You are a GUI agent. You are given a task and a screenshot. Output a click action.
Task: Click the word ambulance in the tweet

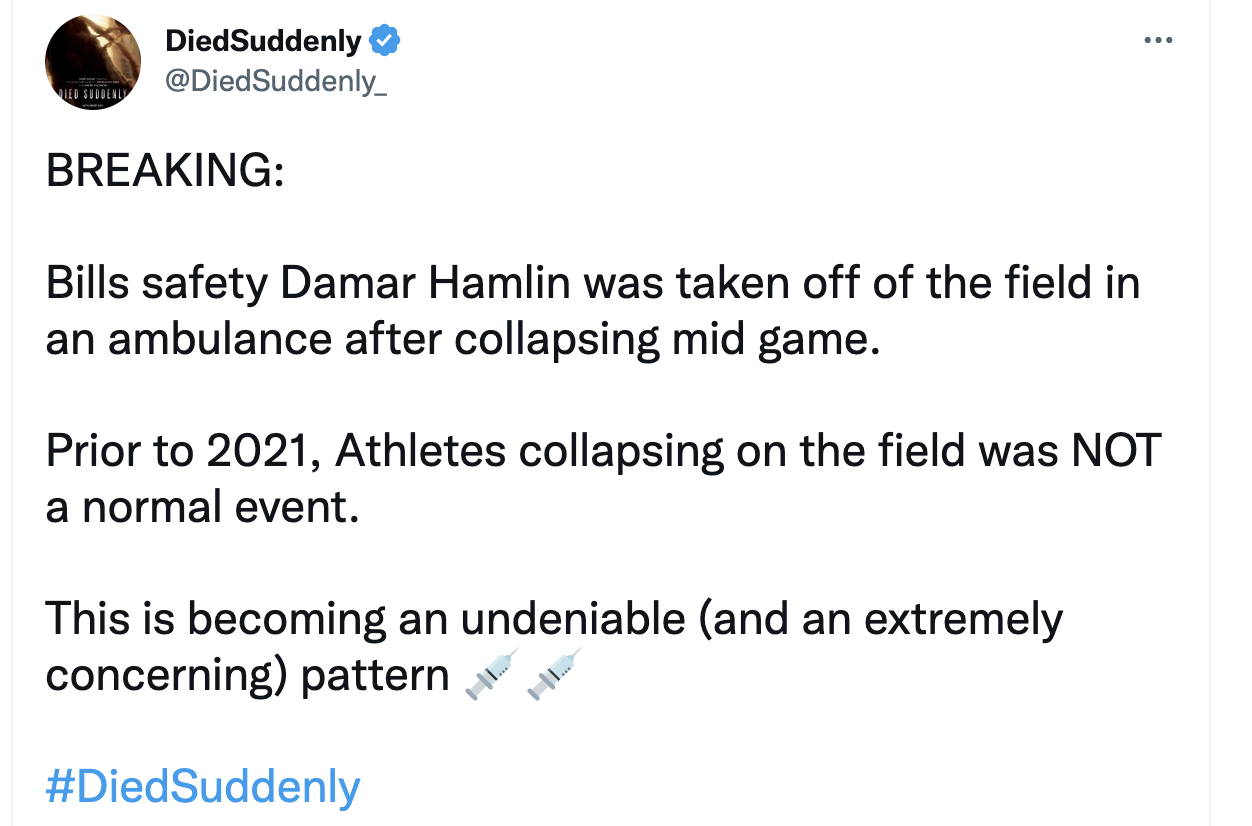click(x=219, y=340)
